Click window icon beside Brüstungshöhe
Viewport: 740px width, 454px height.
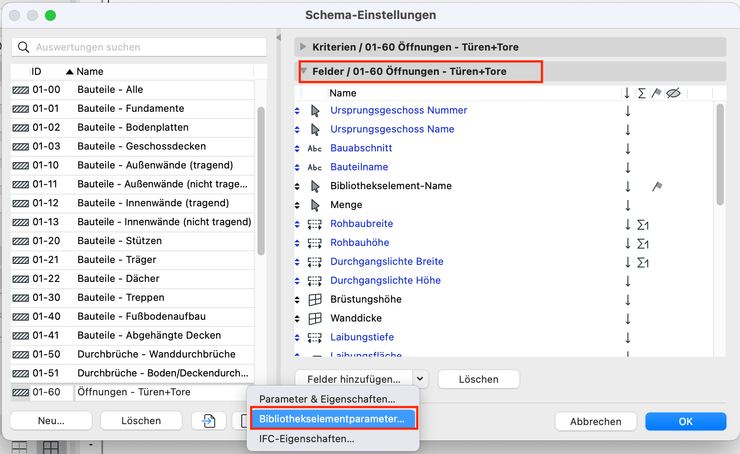tap(315, 299)
